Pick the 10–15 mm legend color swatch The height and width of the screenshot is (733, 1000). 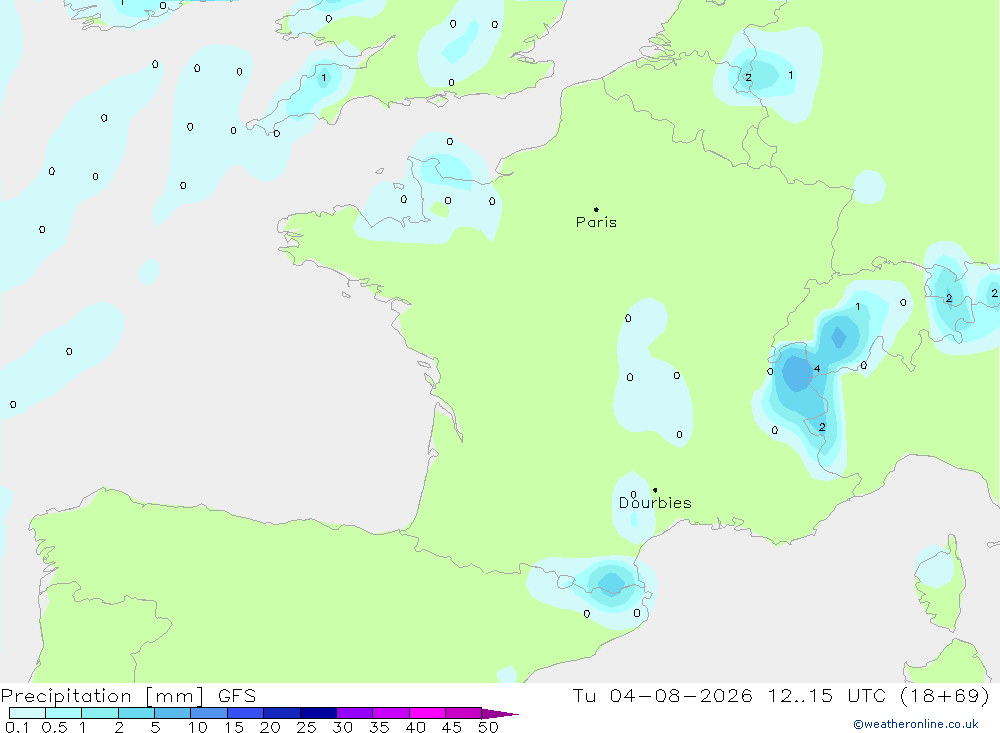point(209,713)
